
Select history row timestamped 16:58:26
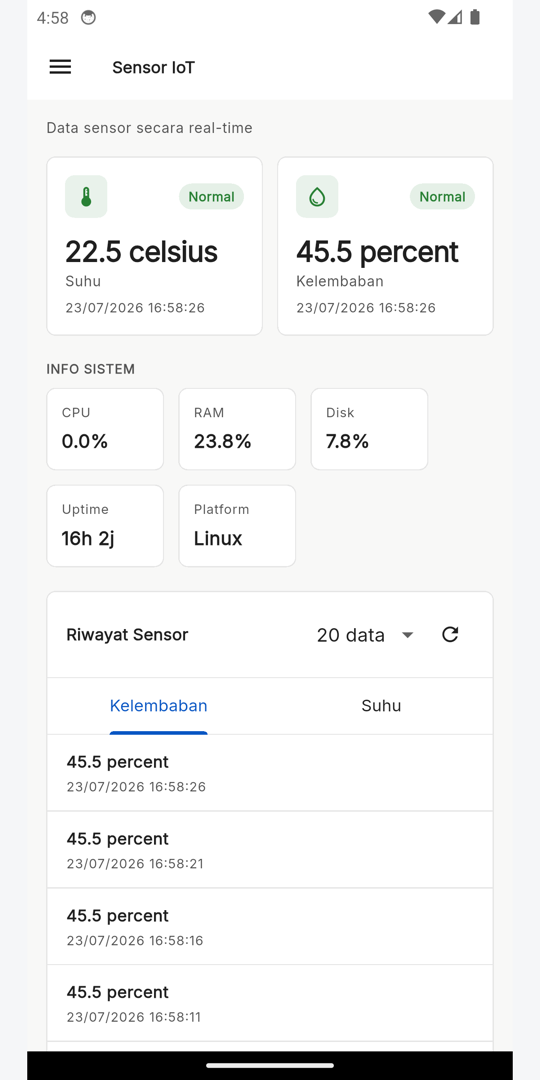270,773
